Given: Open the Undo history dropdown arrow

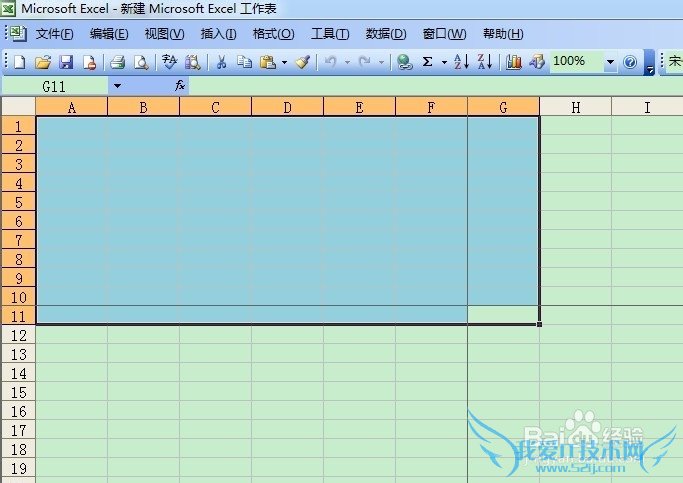Looking at the screenshot, I should pos(347,63).
